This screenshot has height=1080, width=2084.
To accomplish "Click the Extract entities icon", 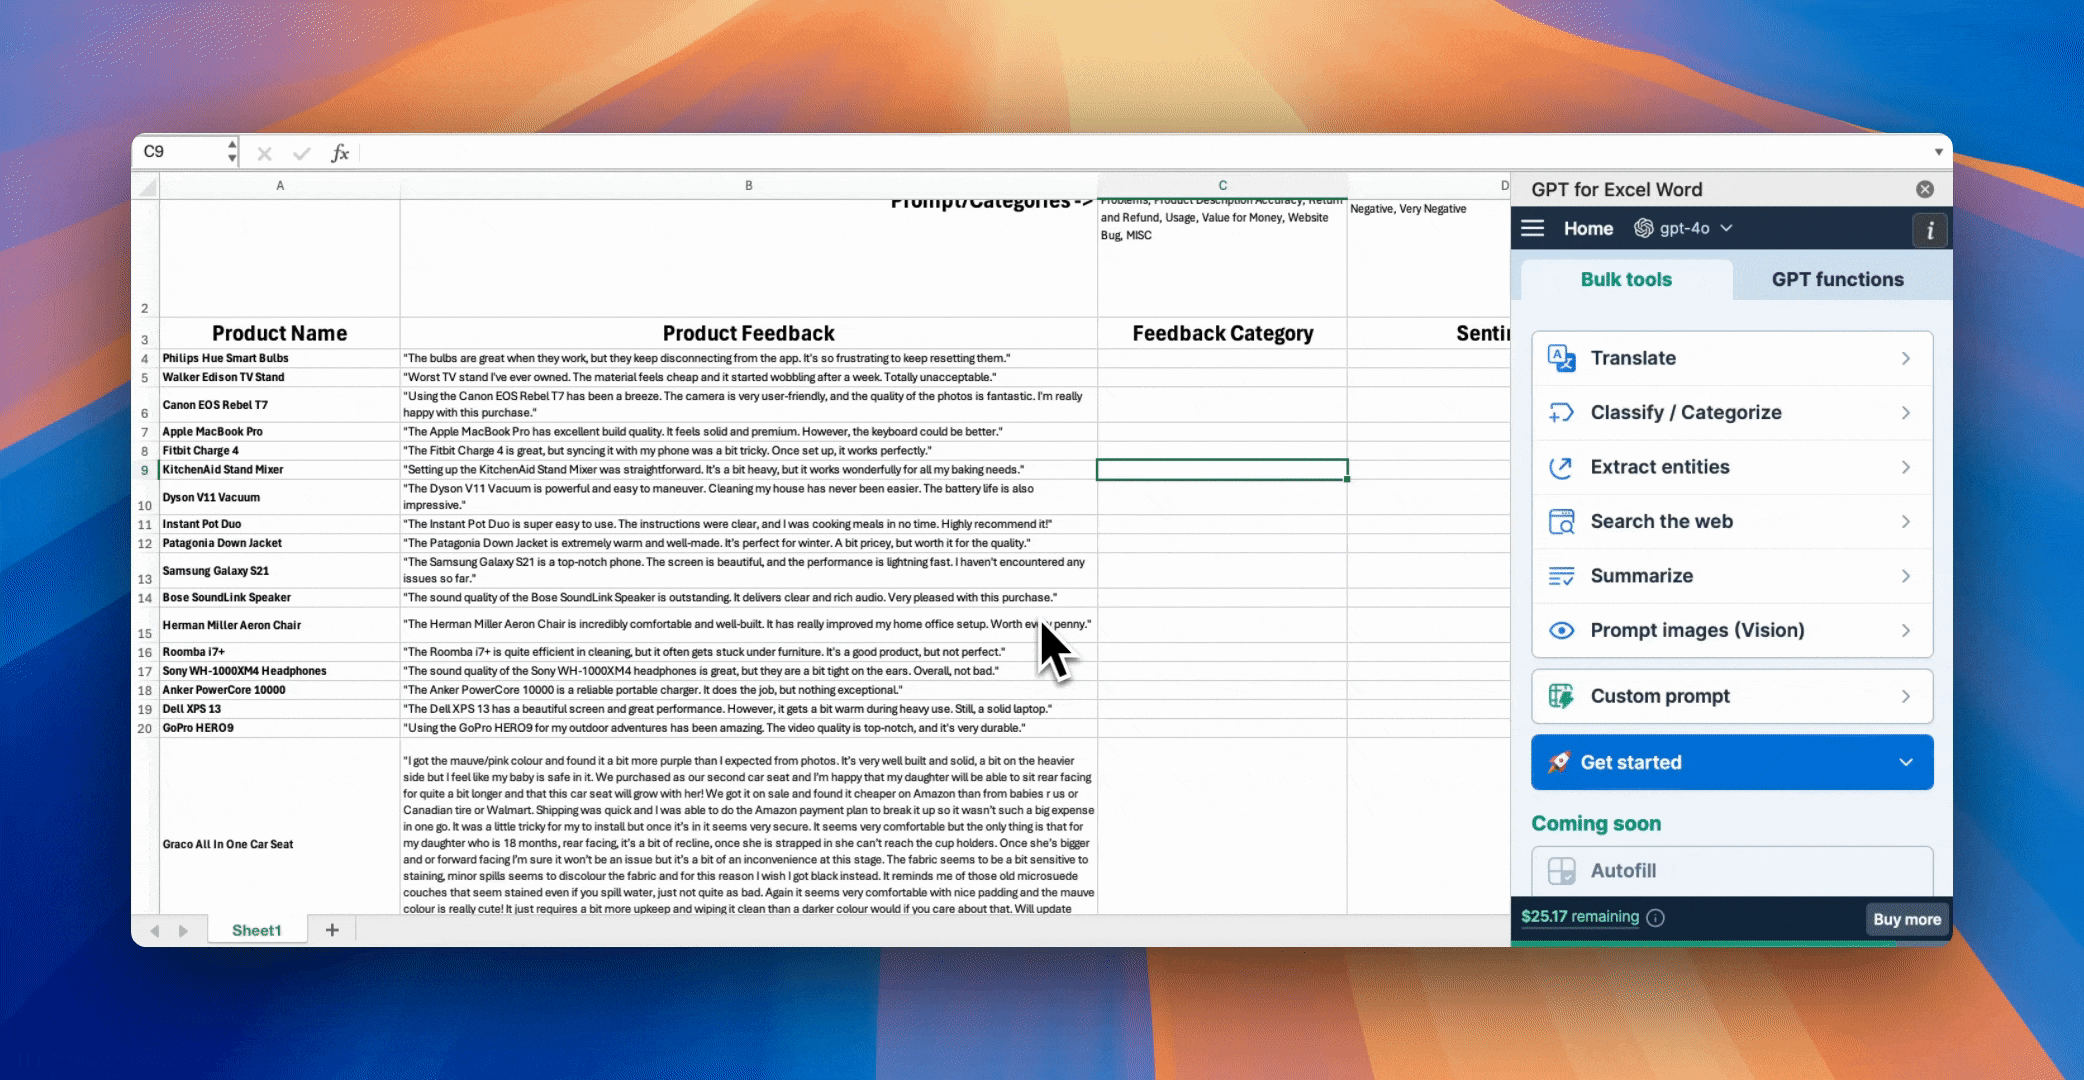I will [1561, 467].
